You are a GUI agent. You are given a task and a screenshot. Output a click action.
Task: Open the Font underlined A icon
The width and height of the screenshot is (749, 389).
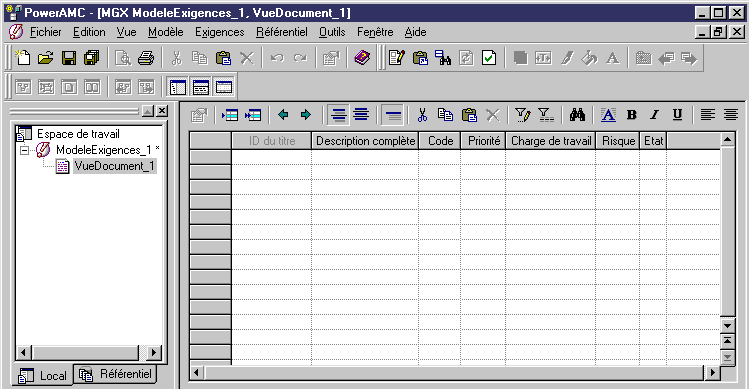click(608, 115)
